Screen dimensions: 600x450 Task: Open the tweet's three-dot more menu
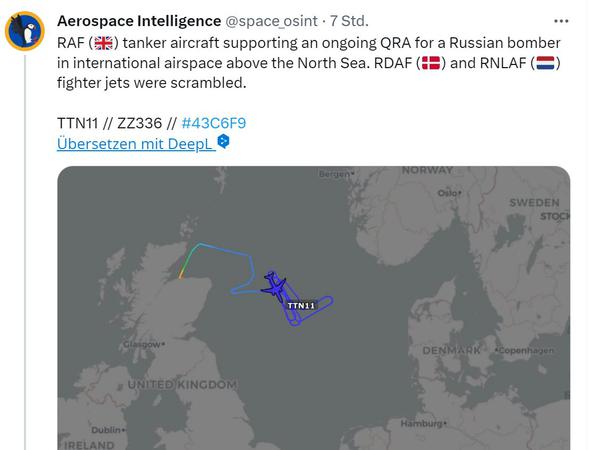coord(561,21)
